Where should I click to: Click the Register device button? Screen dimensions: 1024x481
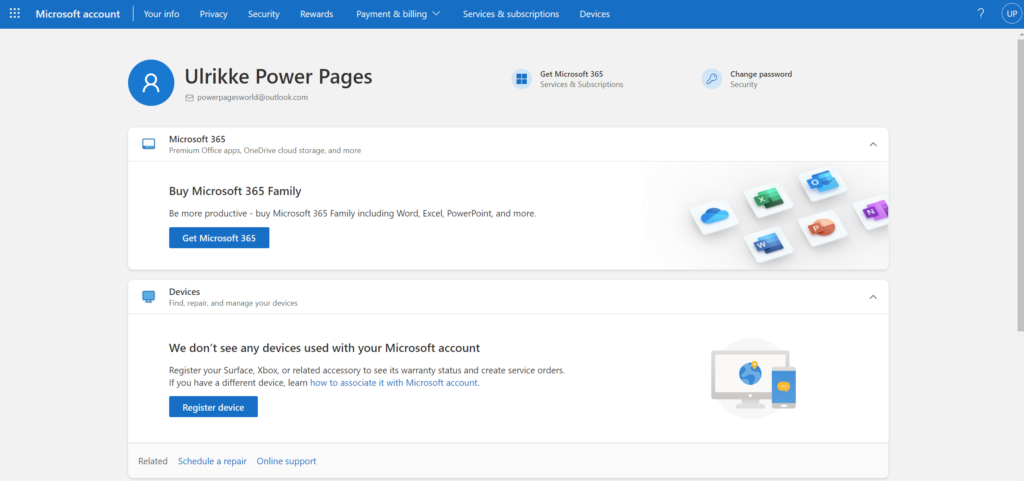pyautogui.click(x=214, y=407)
